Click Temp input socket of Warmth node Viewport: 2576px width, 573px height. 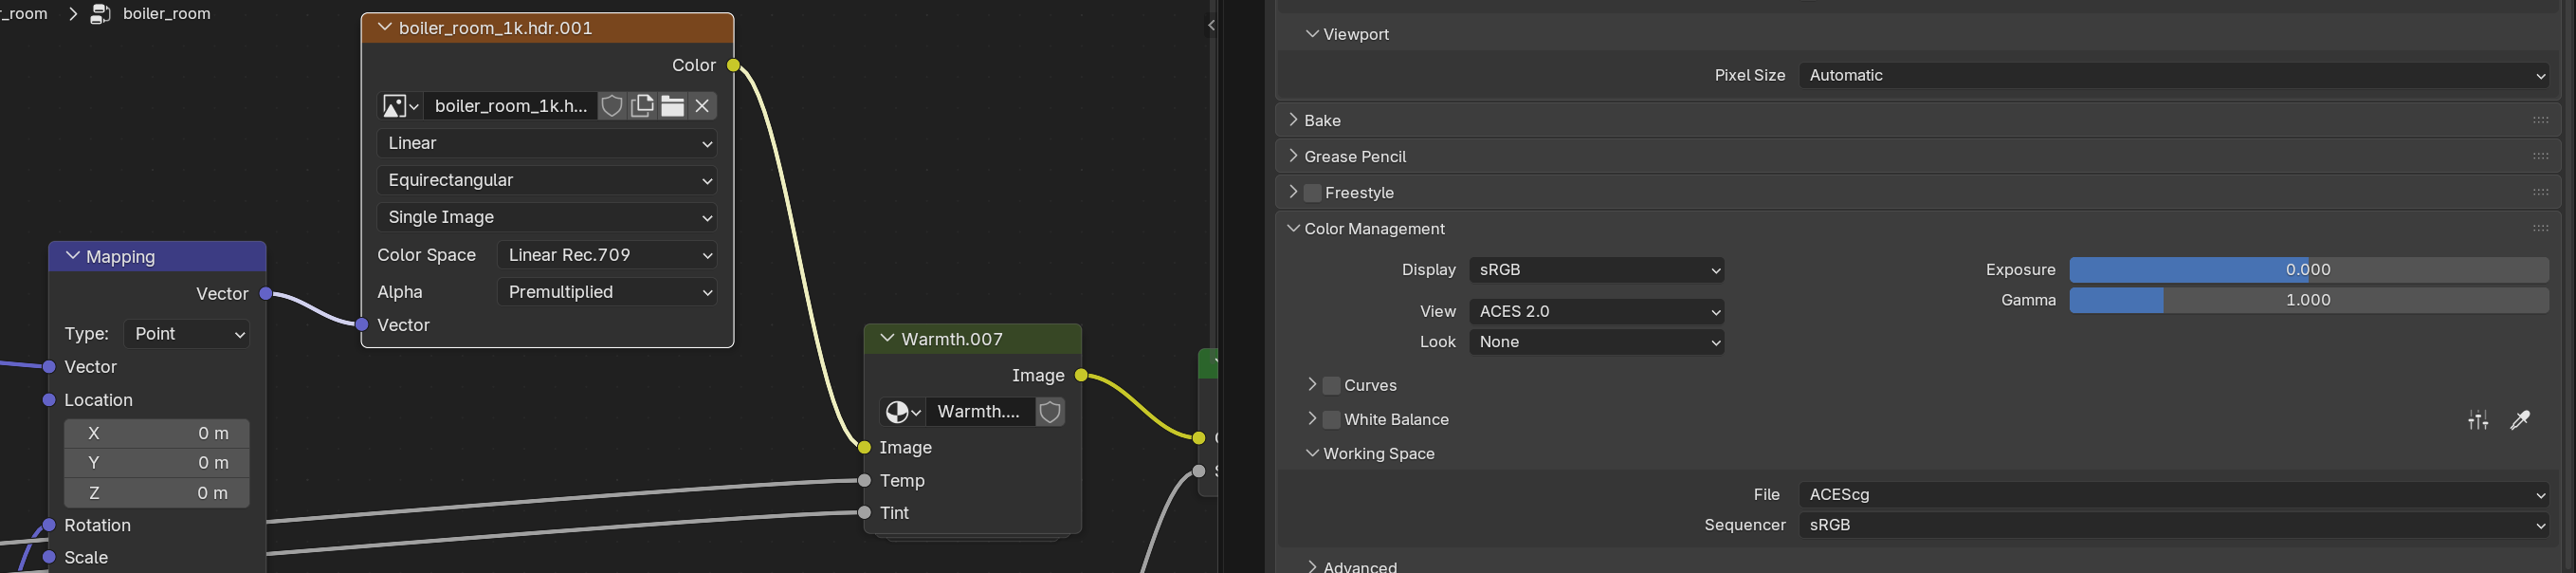[x=865, y=481]
